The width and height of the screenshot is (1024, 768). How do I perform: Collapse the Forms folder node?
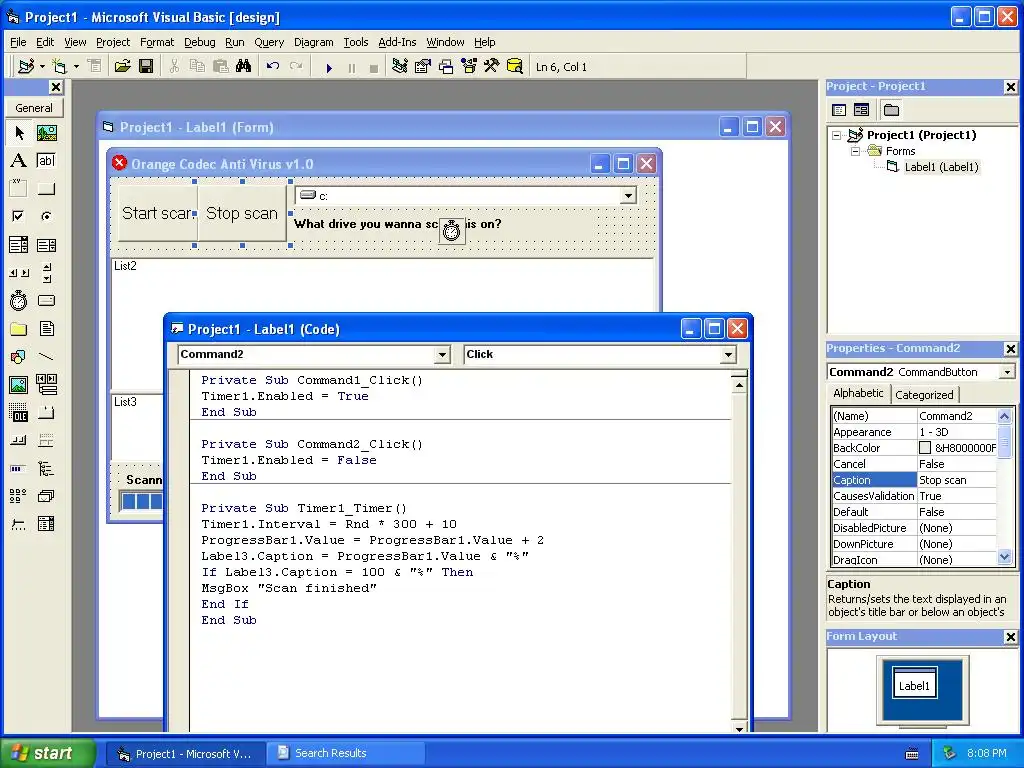coord(856,151)
